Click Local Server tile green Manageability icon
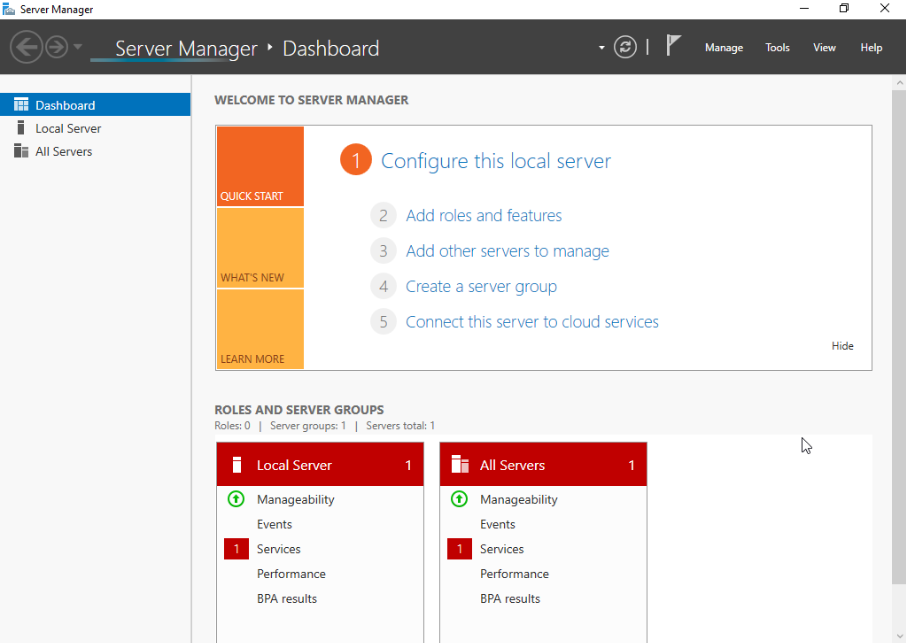Screen dimensions: 906x643 (236, 499)
